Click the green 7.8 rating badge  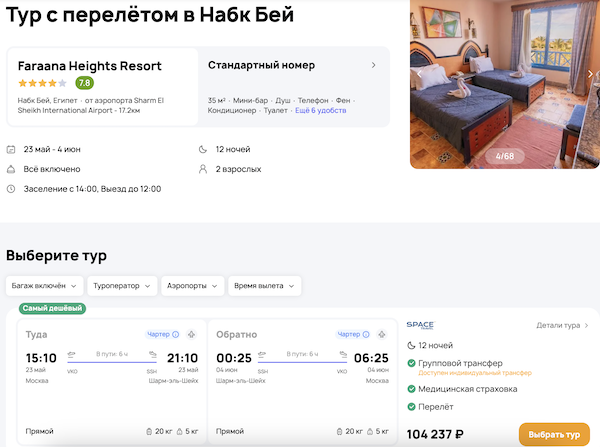pyautogui.click(x=84, y=83)
